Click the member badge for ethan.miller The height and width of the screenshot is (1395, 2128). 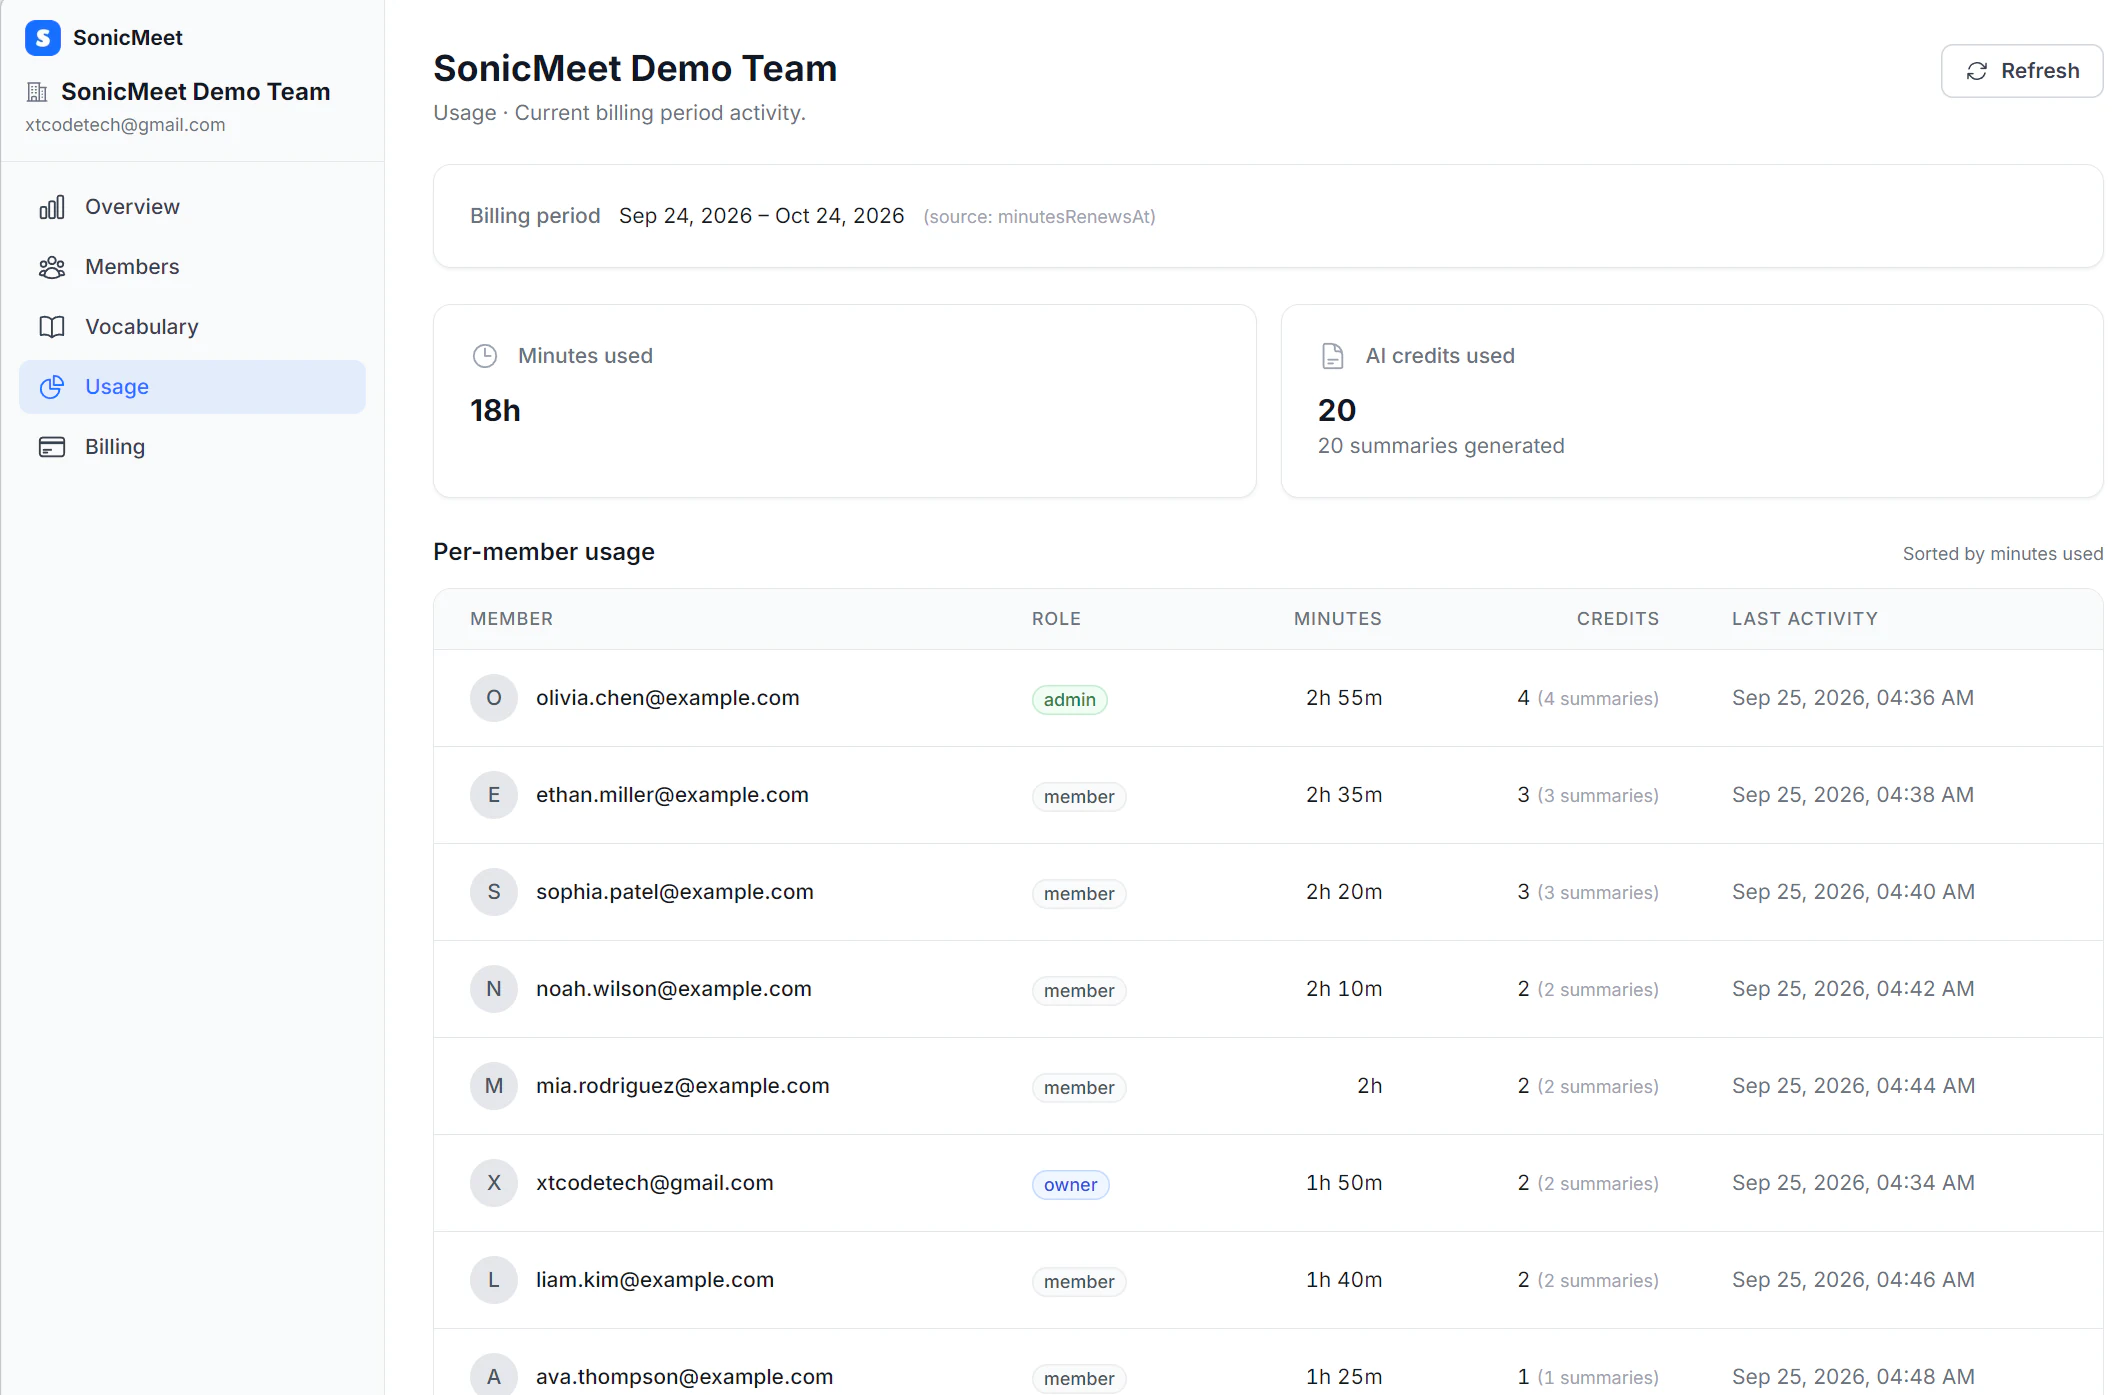1079,797
